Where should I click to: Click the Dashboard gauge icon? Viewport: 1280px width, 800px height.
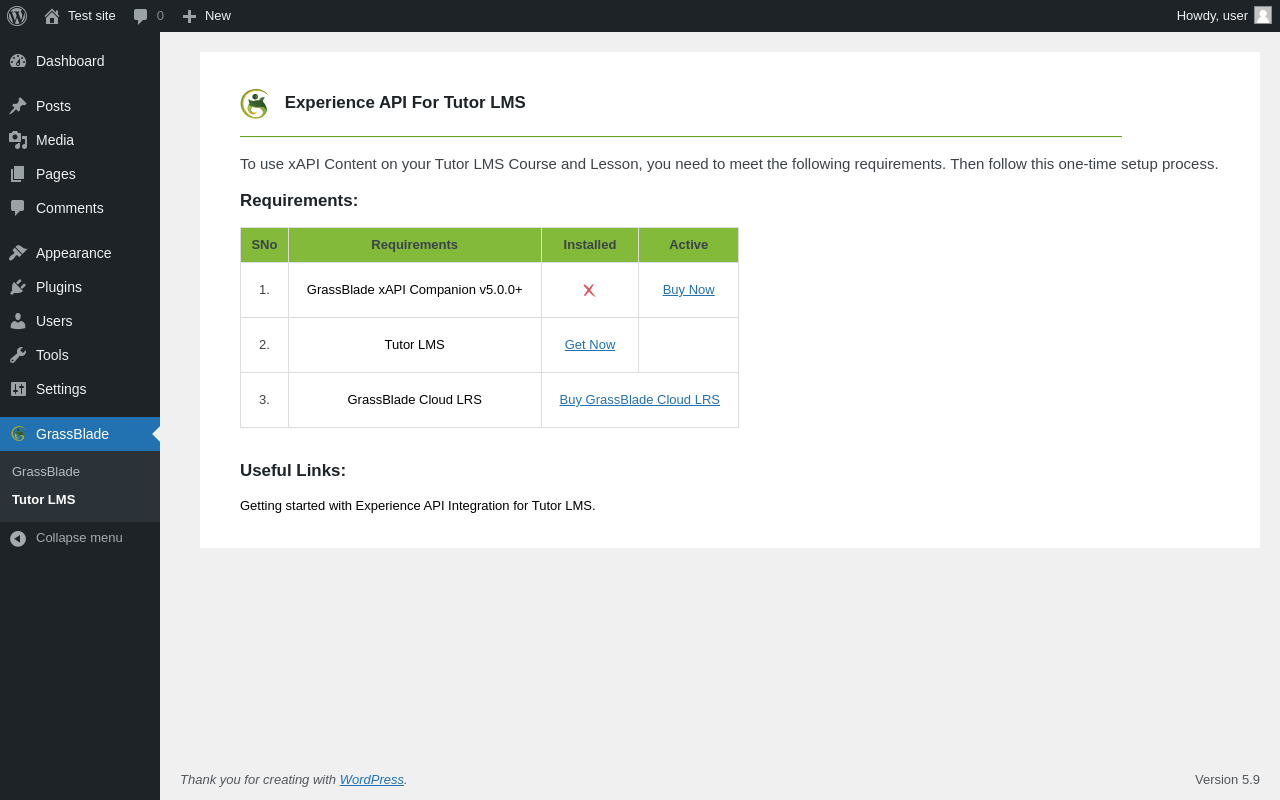point(18,61)
